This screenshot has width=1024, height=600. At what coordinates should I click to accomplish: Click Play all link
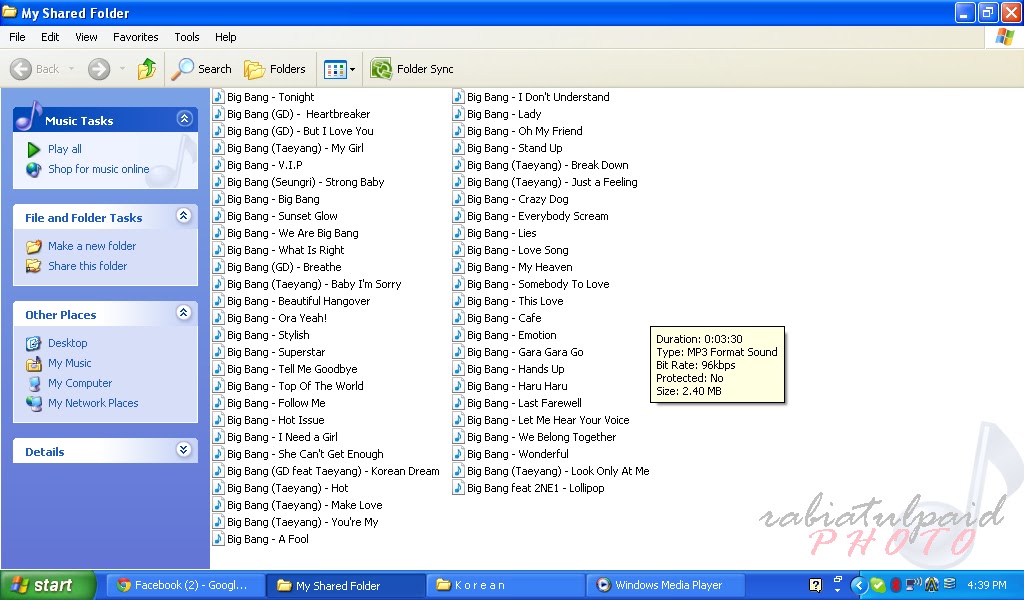[65, 149]
